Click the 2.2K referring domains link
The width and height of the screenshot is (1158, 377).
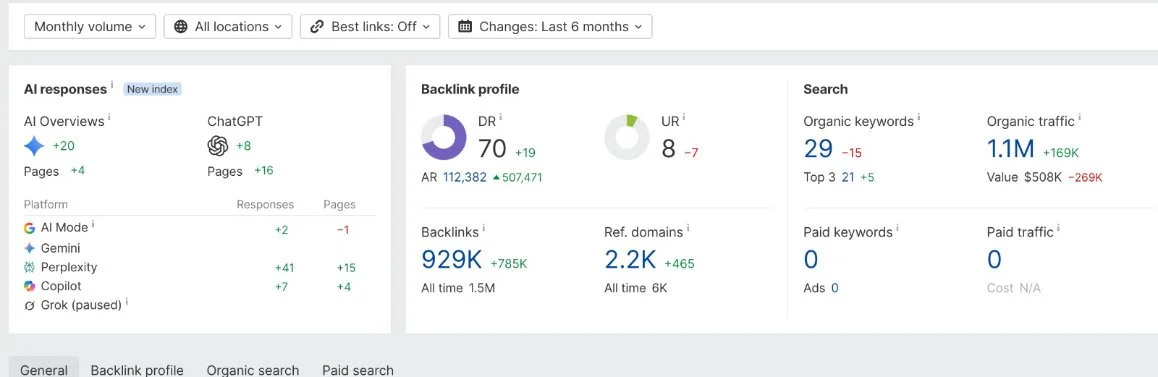coord(630,259)
